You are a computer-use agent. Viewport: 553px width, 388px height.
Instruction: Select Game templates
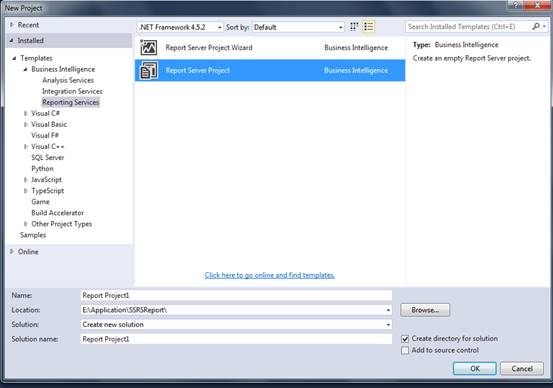[x=40, y=202]
